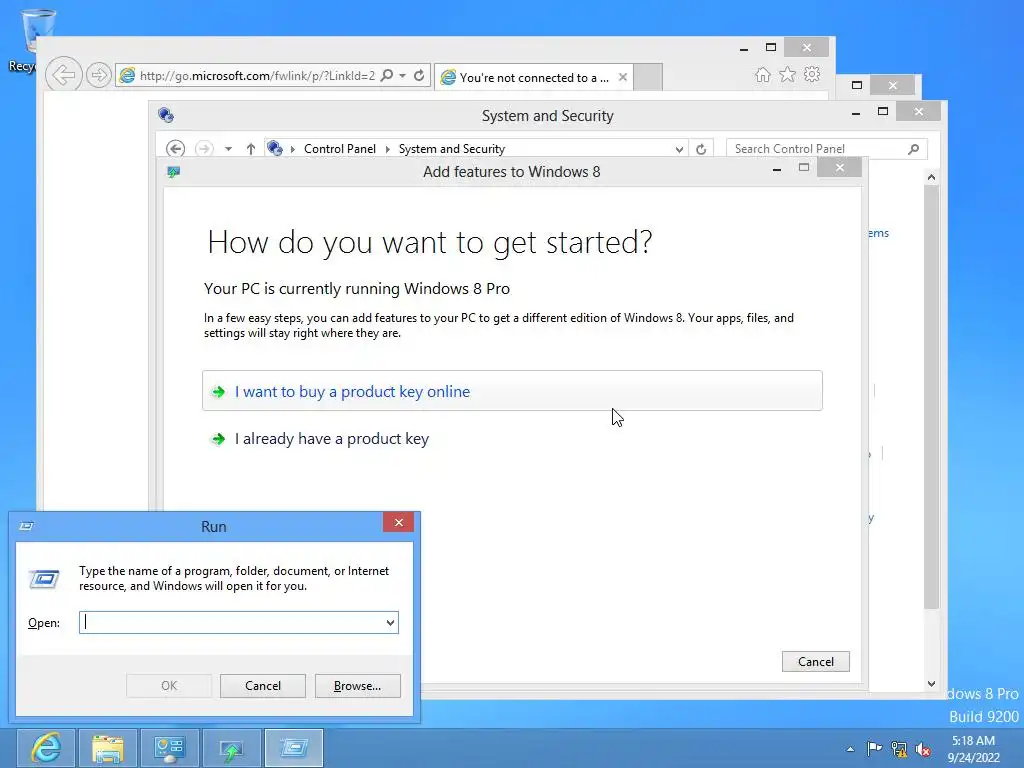This screenshot has height=768, width=1024.
Task: Open the address bar history dropdown
Action: [x=679, y=149]
